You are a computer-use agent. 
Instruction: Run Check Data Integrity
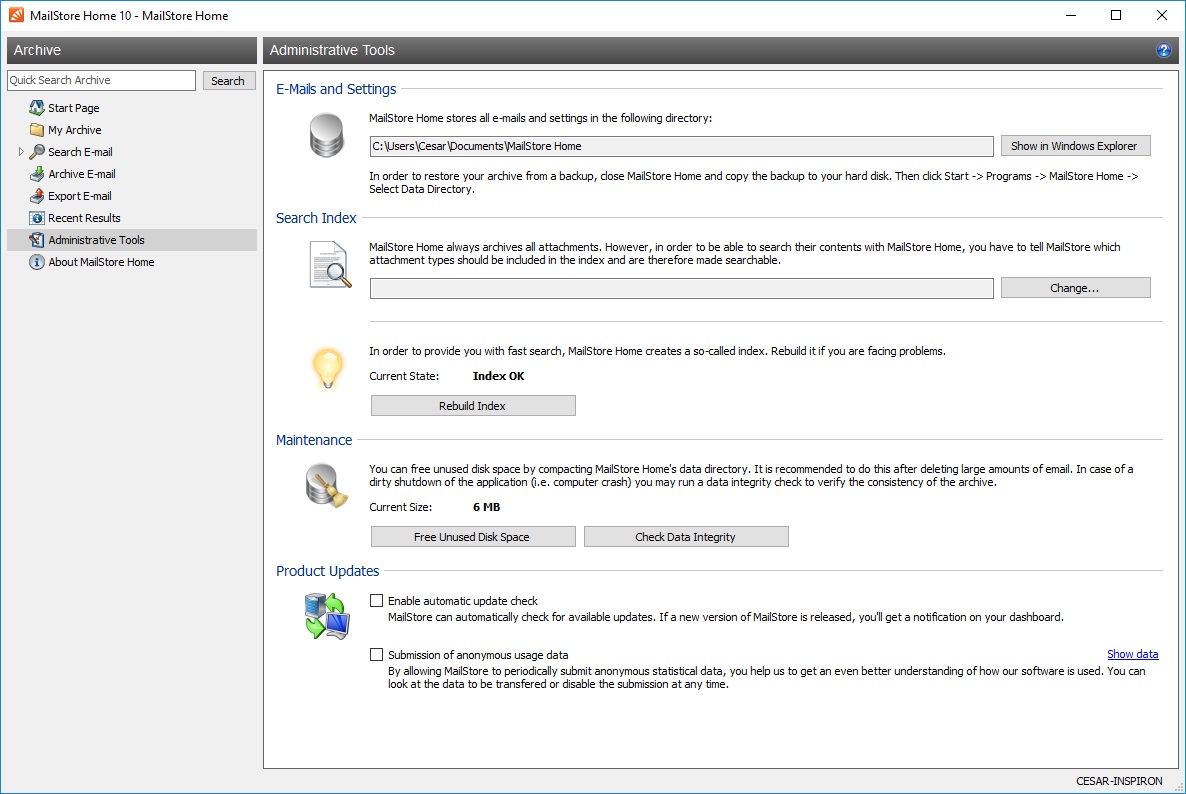(686, 536)
